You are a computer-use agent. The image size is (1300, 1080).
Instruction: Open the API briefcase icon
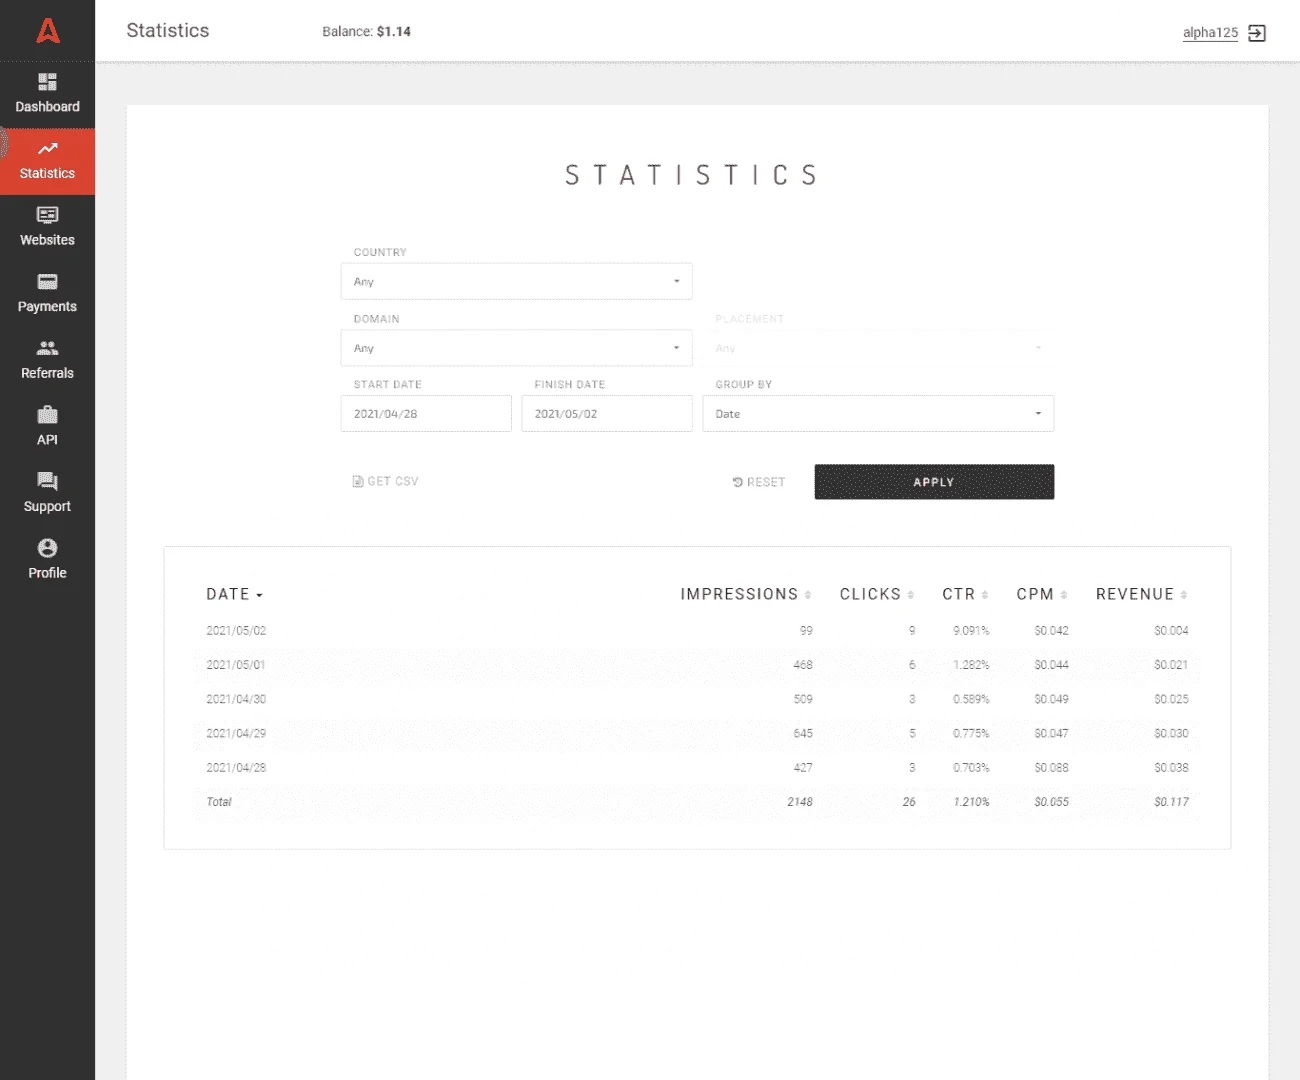pos(47,415)
